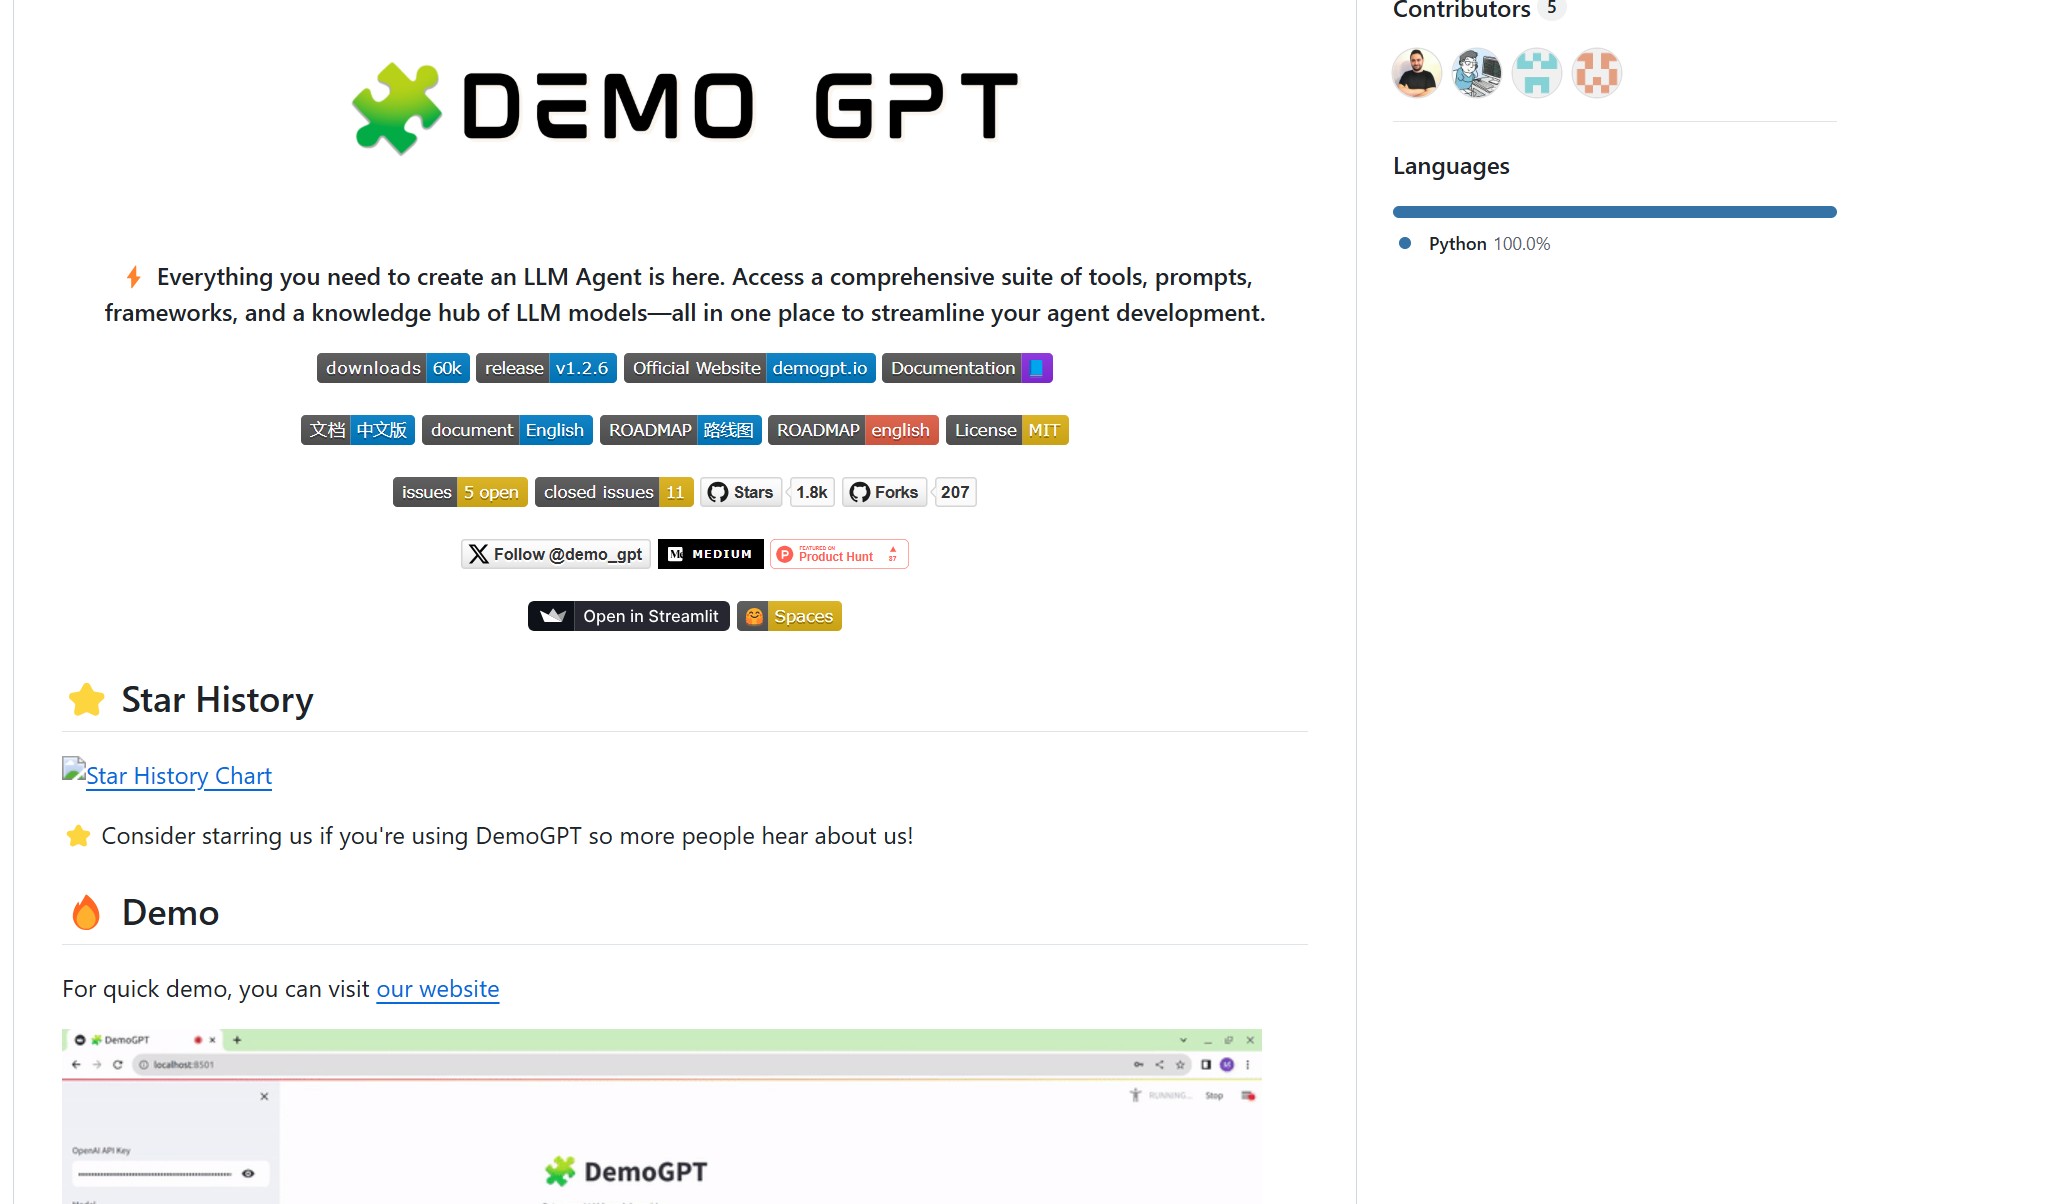Drag the Python 100.0% language progress bar
The image size is (2056, 1204).
coord(1615,211)
